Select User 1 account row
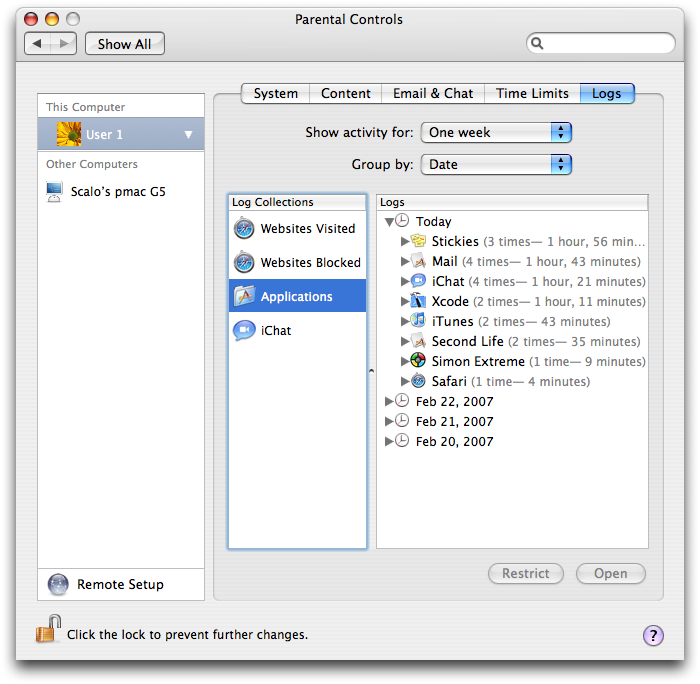Screen dimensions: 700x684 point(121,134)
